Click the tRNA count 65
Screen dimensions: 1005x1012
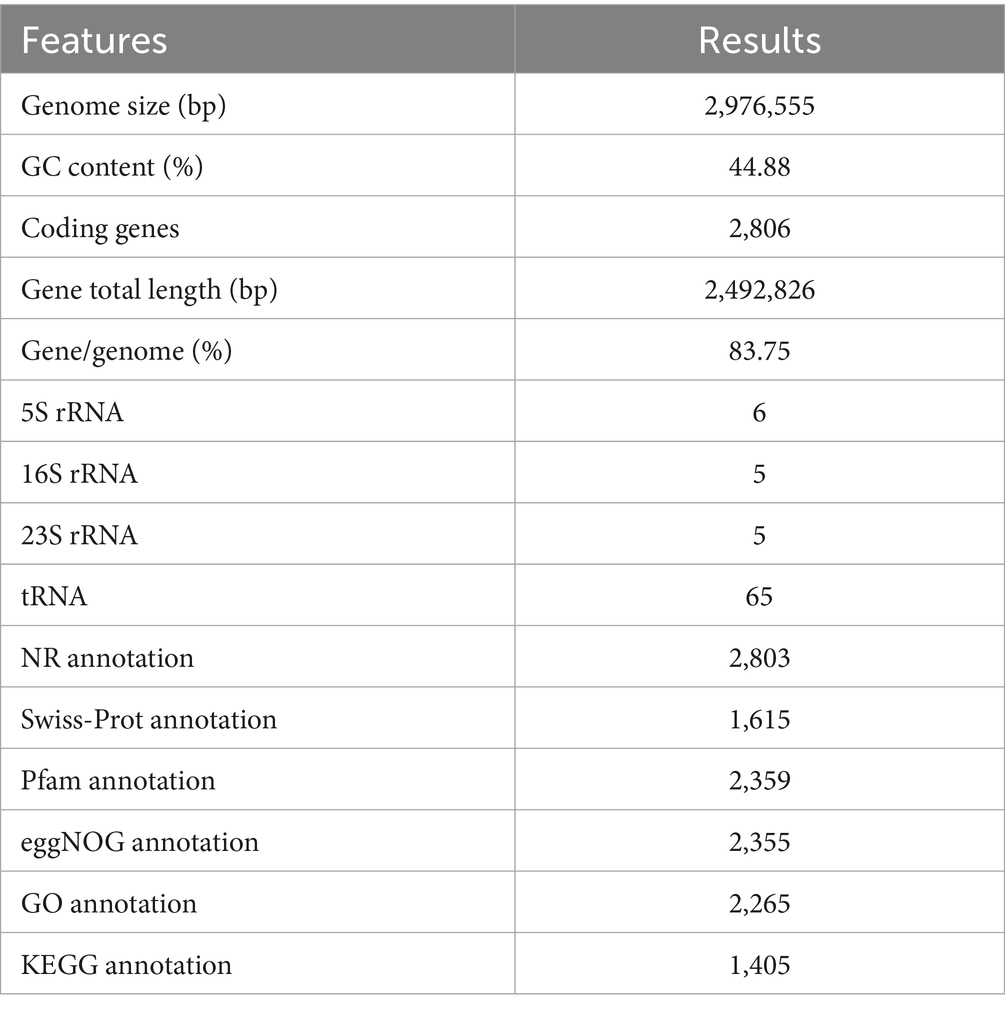pyautogui.click(x=759, y=597)
